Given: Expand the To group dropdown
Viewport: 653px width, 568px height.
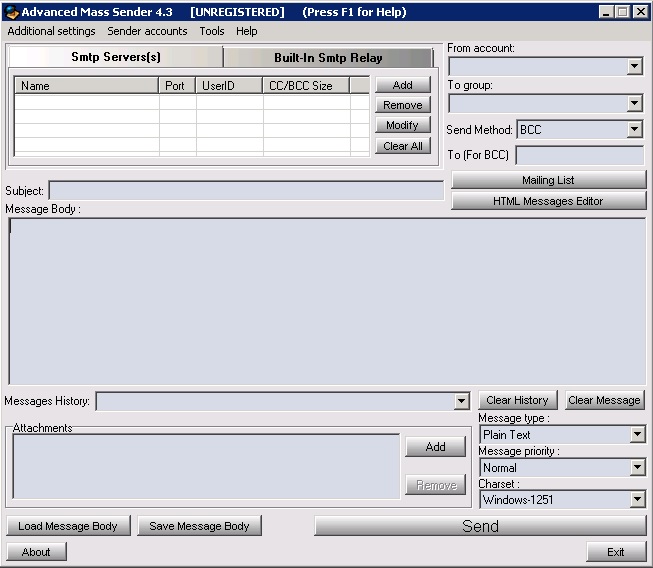Looking at the screenshot, I should 634,103.
